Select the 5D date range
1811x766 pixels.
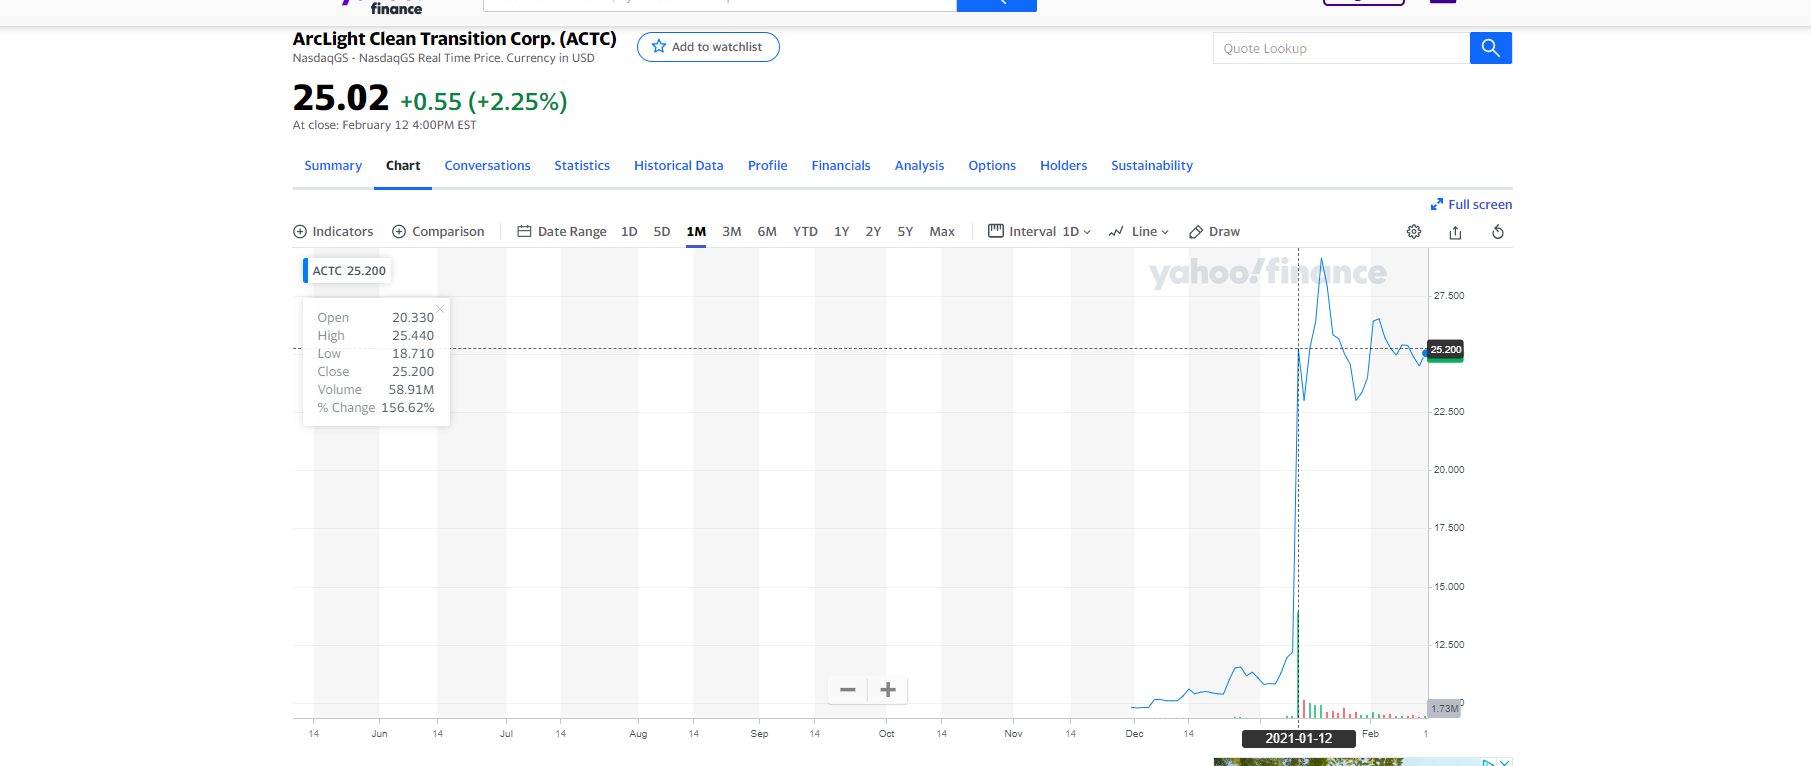click(662, 232)
